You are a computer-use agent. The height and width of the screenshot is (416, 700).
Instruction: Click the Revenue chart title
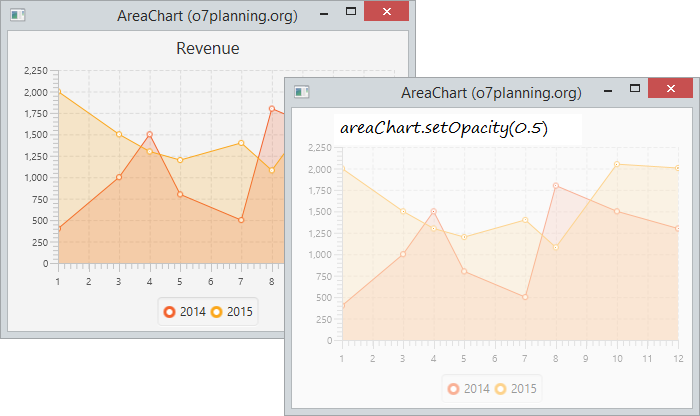pyautogui.click(x=208, y=48)
